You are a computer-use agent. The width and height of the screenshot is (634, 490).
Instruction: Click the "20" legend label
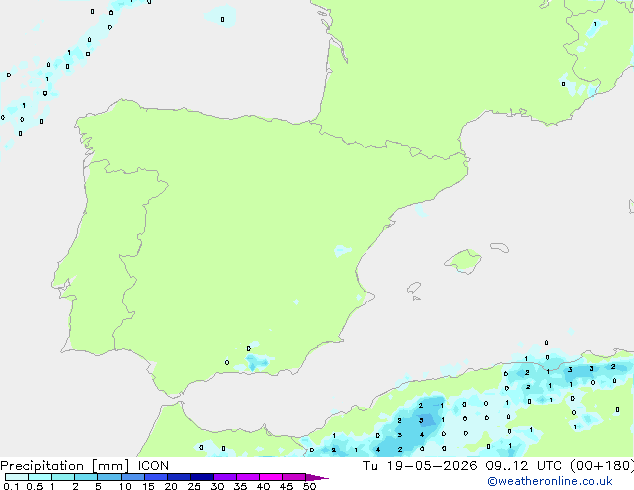(171, 486)
